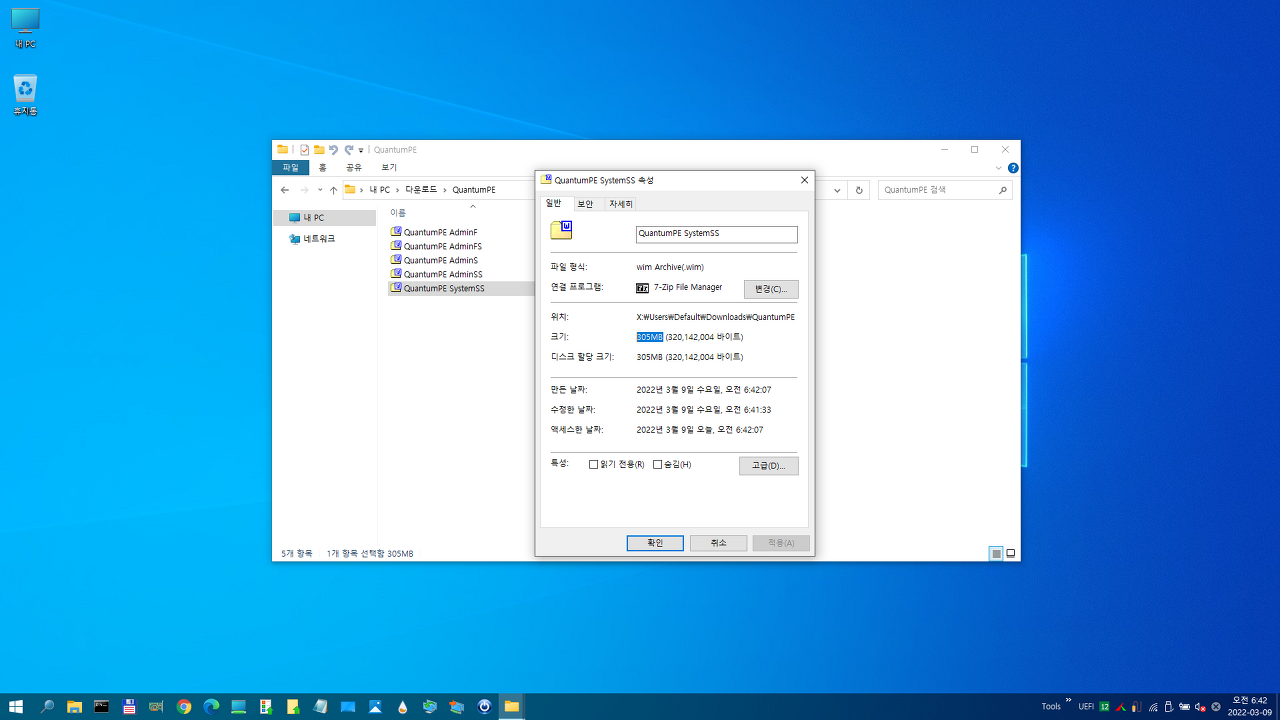The image size is (1280, 720).
Task: Open the notepad taskbar icon
Action: (x=320, y=706)
